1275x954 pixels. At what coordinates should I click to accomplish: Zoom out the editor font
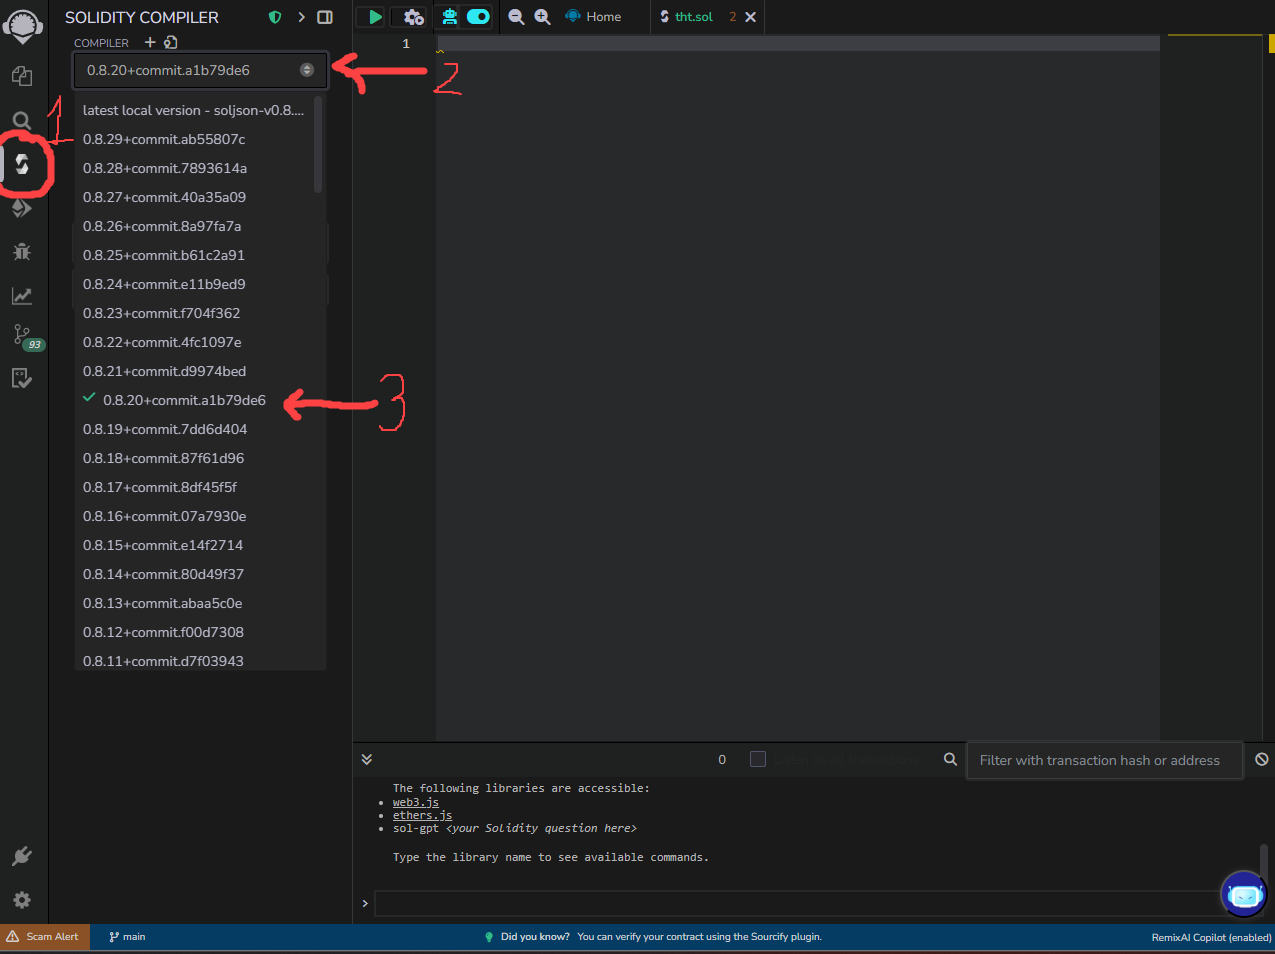(x=516, y=17)
